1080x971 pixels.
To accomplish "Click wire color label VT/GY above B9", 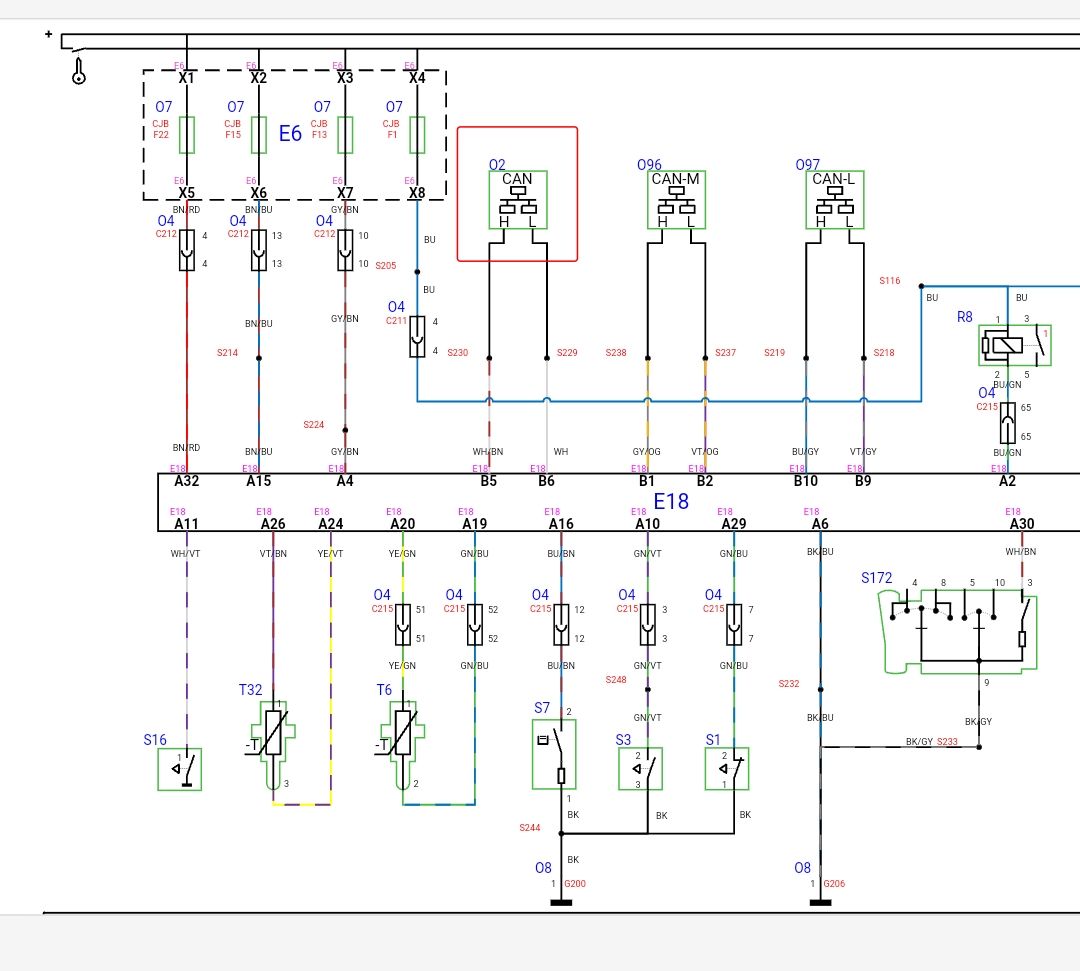I will tap(863, 452).
